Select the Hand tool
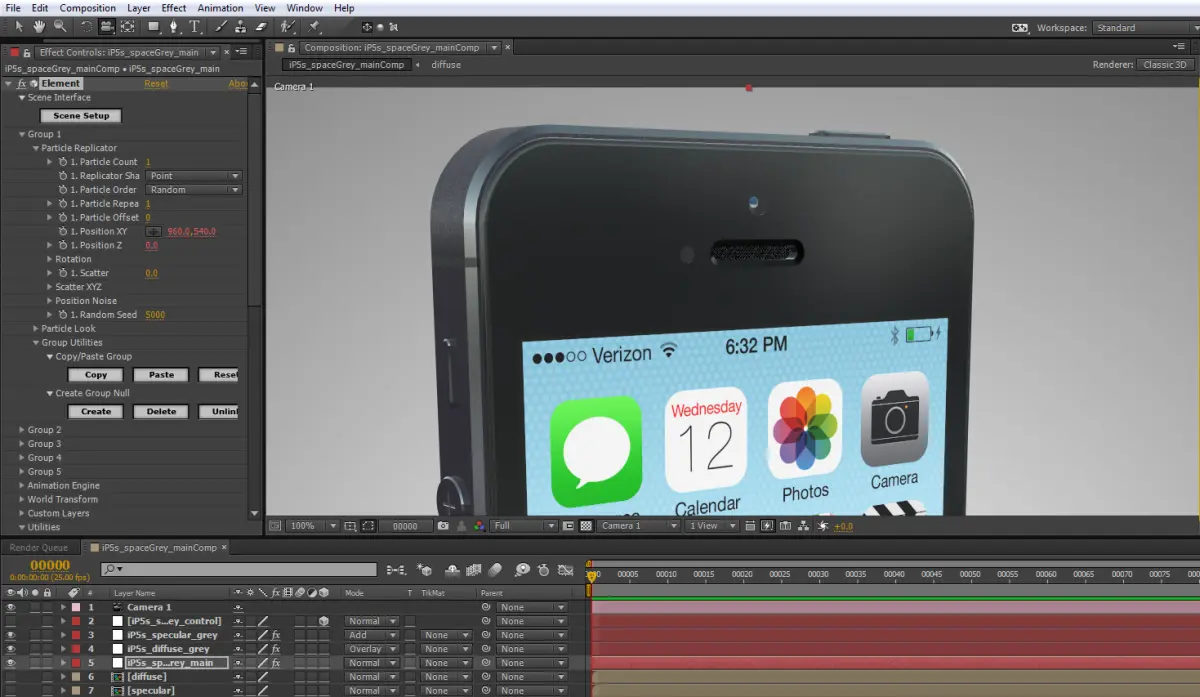The image size is (1200, 697). tap(39, 27)
